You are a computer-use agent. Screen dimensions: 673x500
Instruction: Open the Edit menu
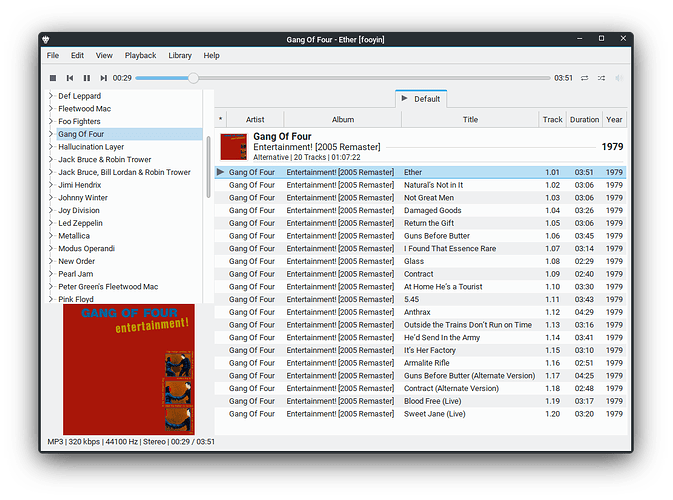77,55
